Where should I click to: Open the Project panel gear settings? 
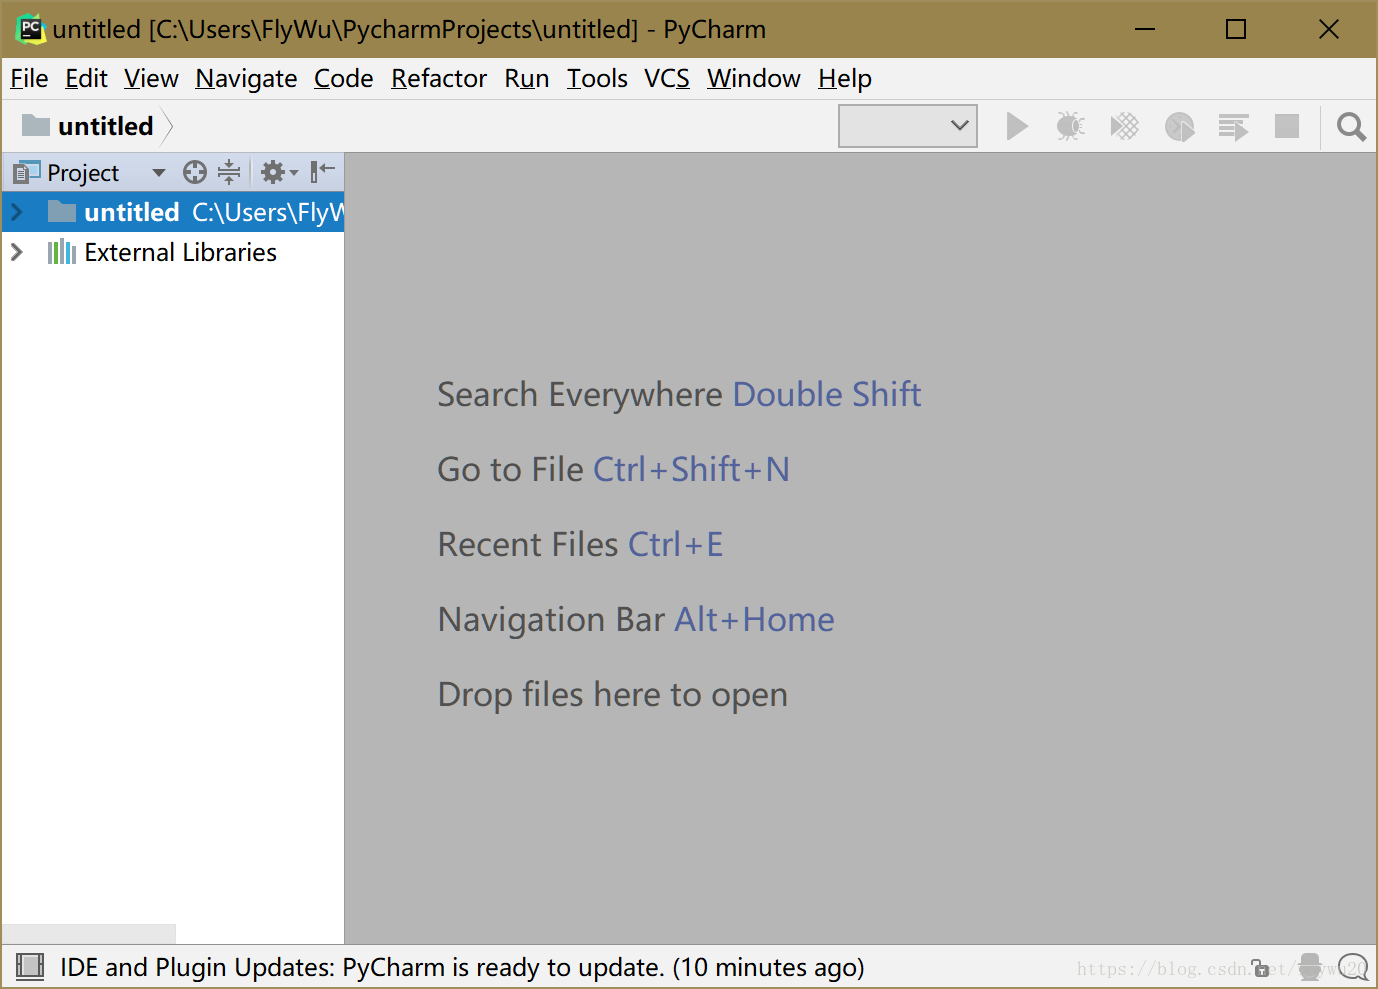(278, 173)
